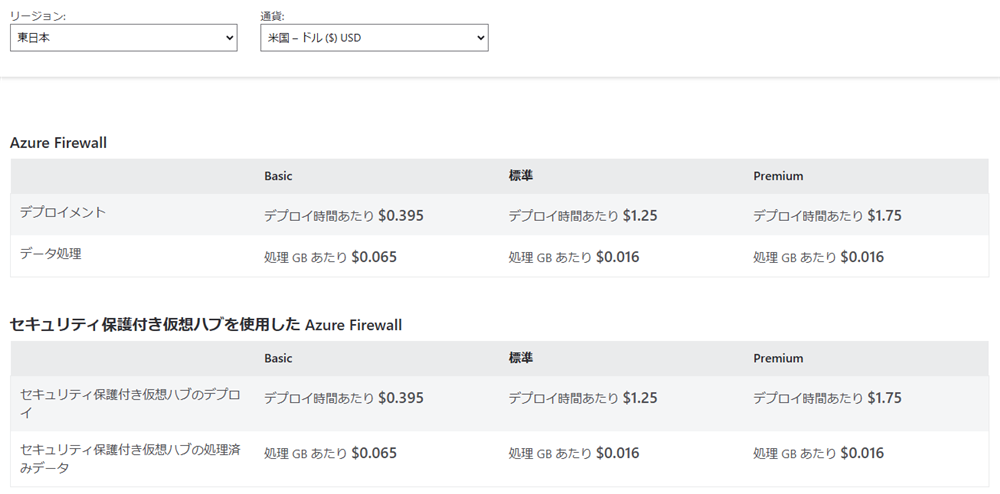Click the リージョン label text
Screen dimensions: 1000x494
click(39, 16)
